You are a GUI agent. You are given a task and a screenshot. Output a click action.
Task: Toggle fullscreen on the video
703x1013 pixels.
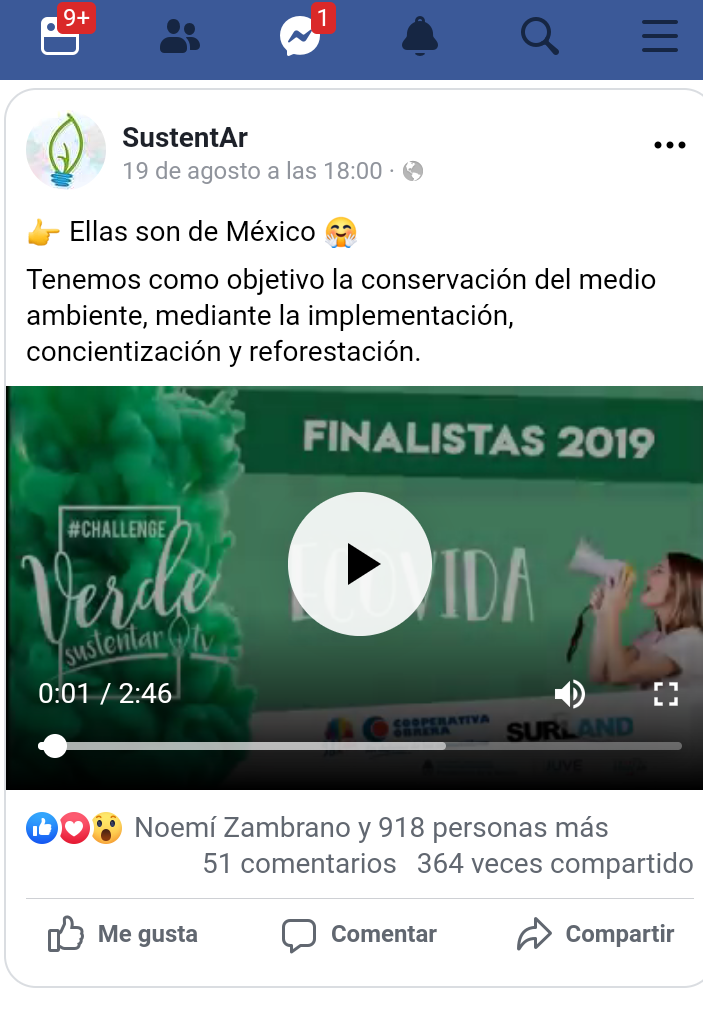(x=666, y=694)
